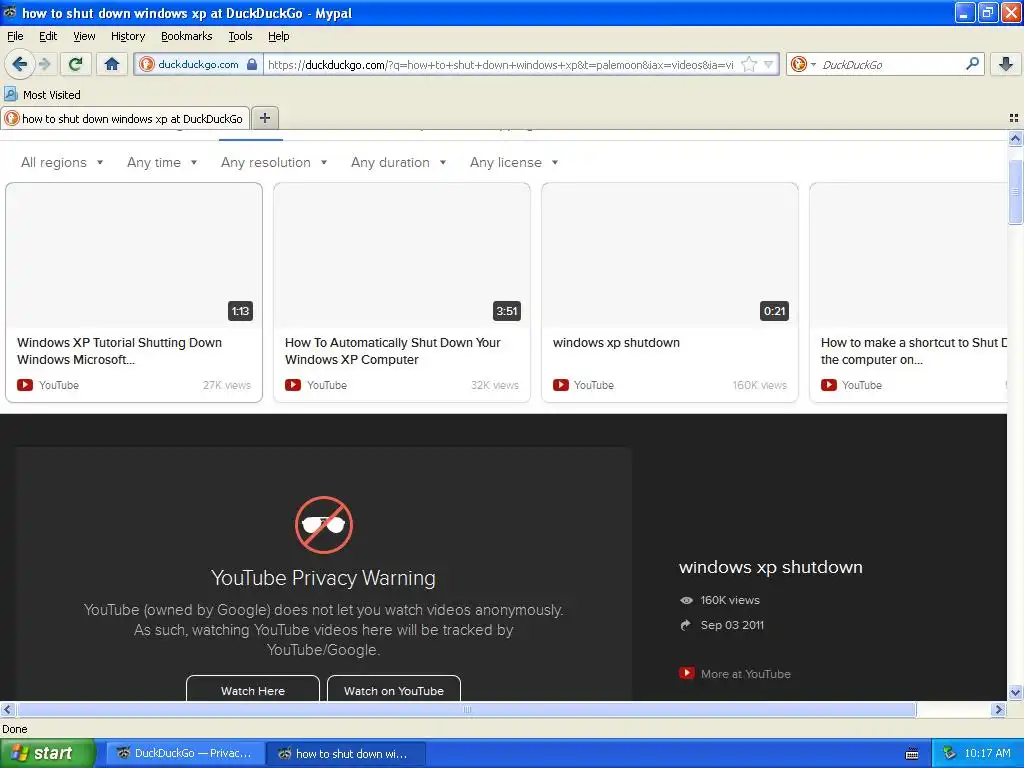Expand the Any license filter

514,162
